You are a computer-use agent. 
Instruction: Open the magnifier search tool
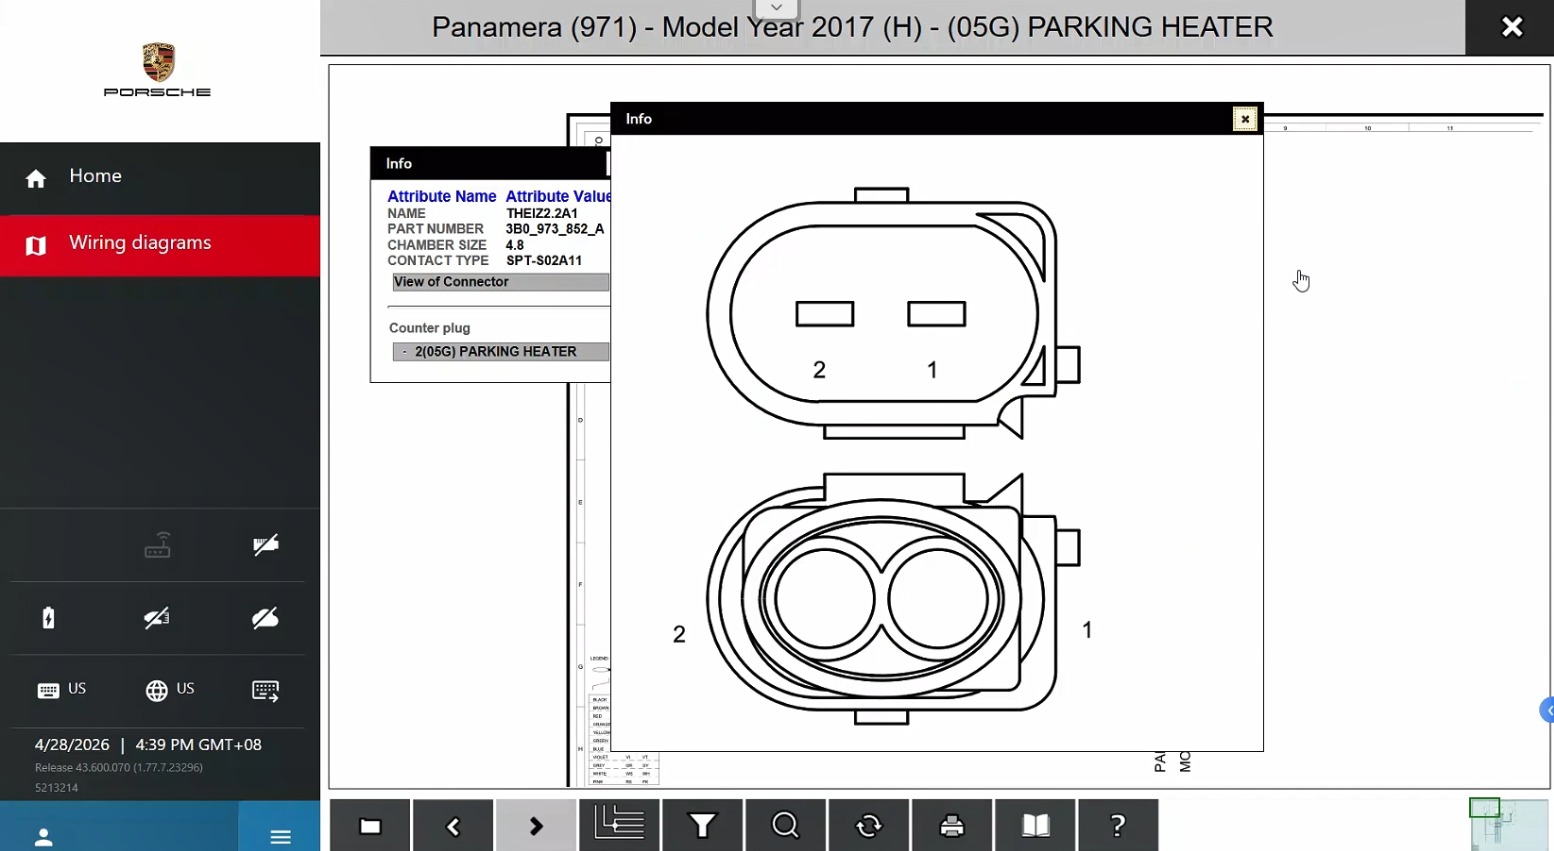pyautogui.click(x=785, y=826)
